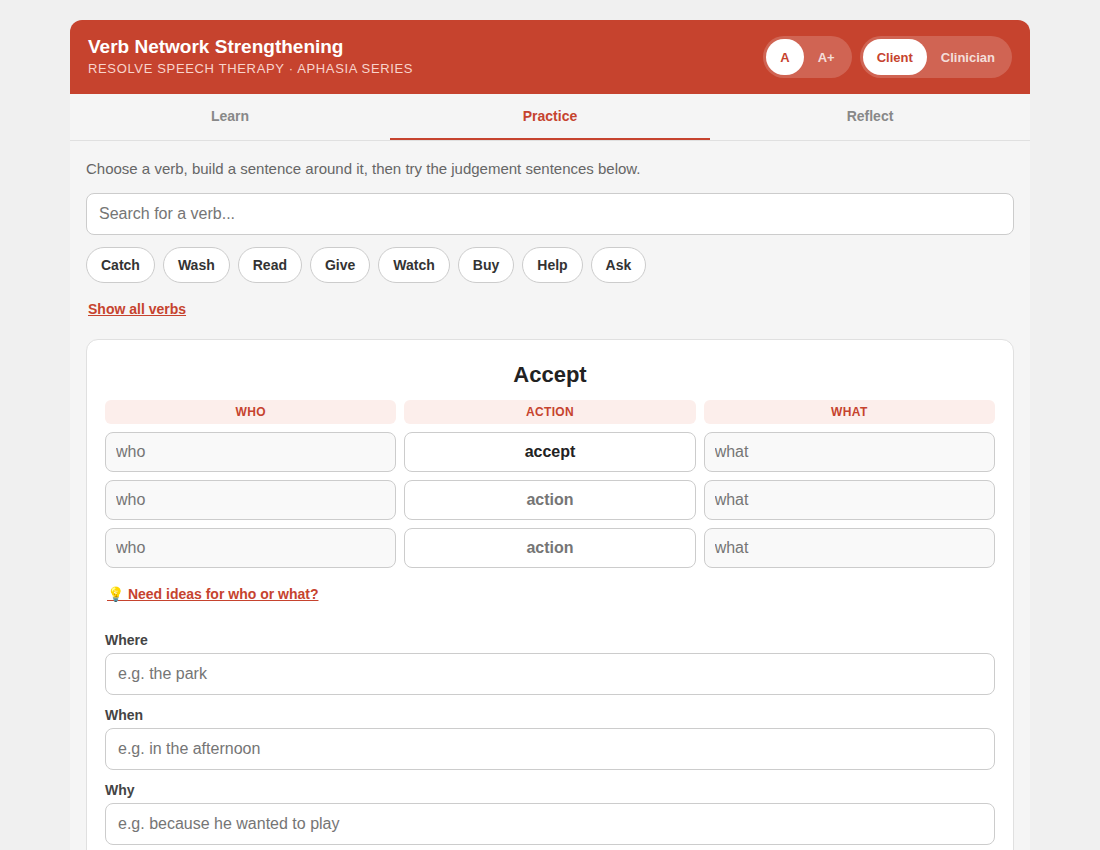Click the ACTION column header
The image size is (1100, 850).
[550, 412]
